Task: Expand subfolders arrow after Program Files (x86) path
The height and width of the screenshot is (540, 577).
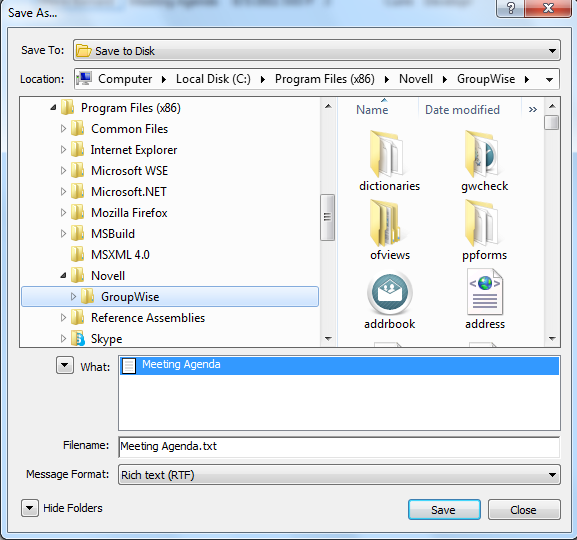Action: pyautogui.click(x=387, y=80)
